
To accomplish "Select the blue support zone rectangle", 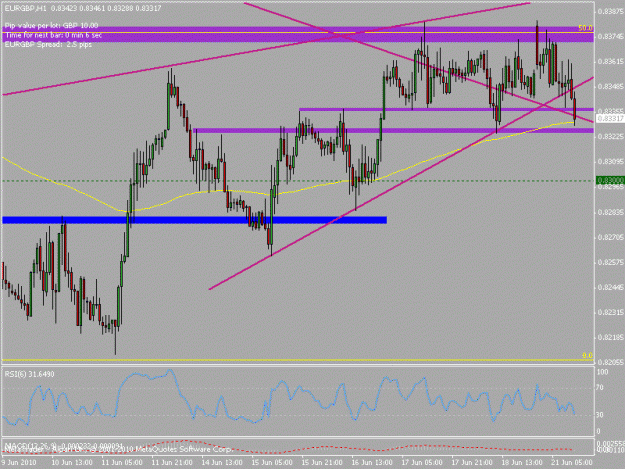I will coord(195,220).
